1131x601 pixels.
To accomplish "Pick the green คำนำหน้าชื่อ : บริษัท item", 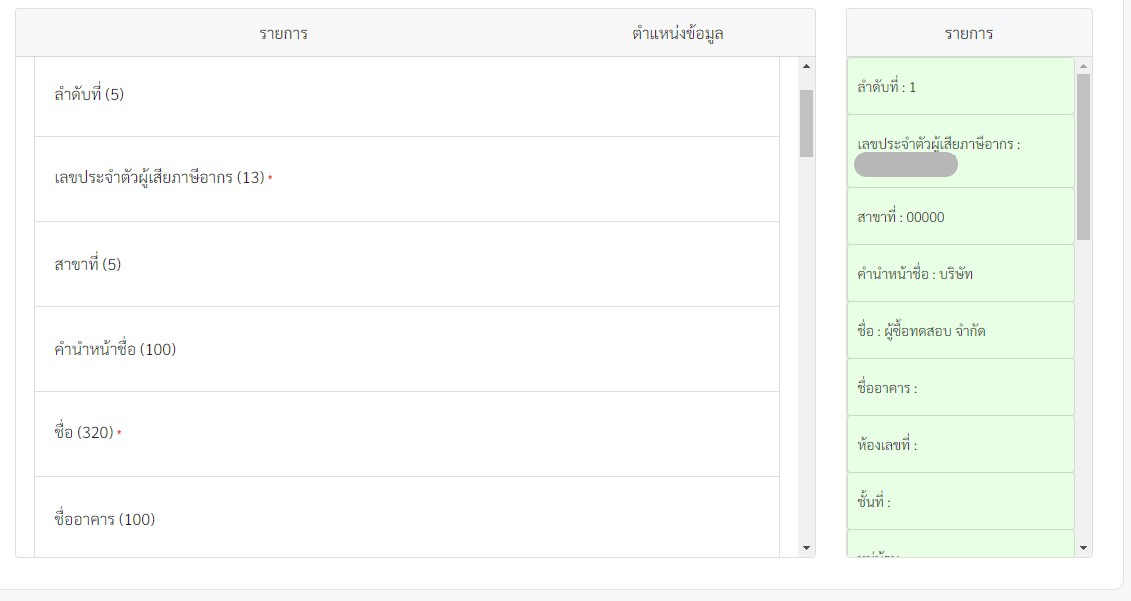I will 960,274.
